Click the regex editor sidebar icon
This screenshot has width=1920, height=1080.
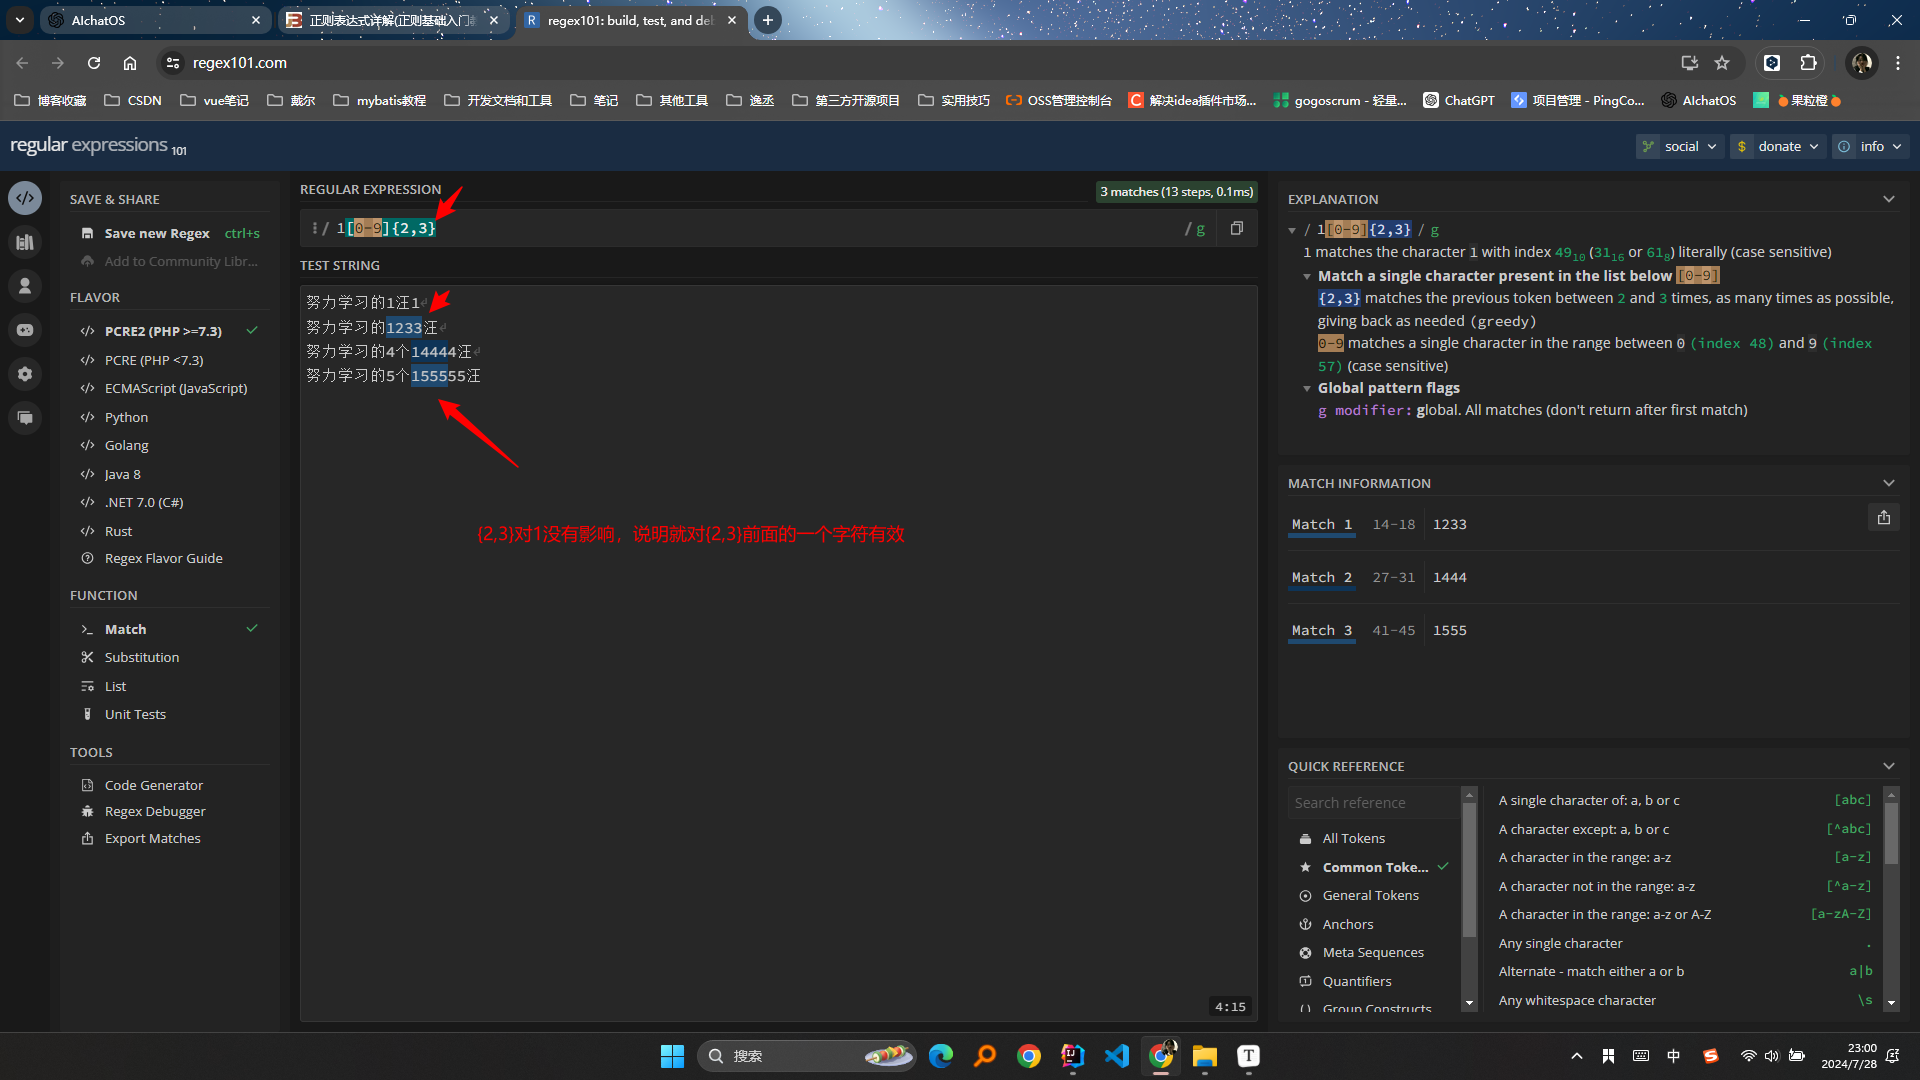pos(25,198)
